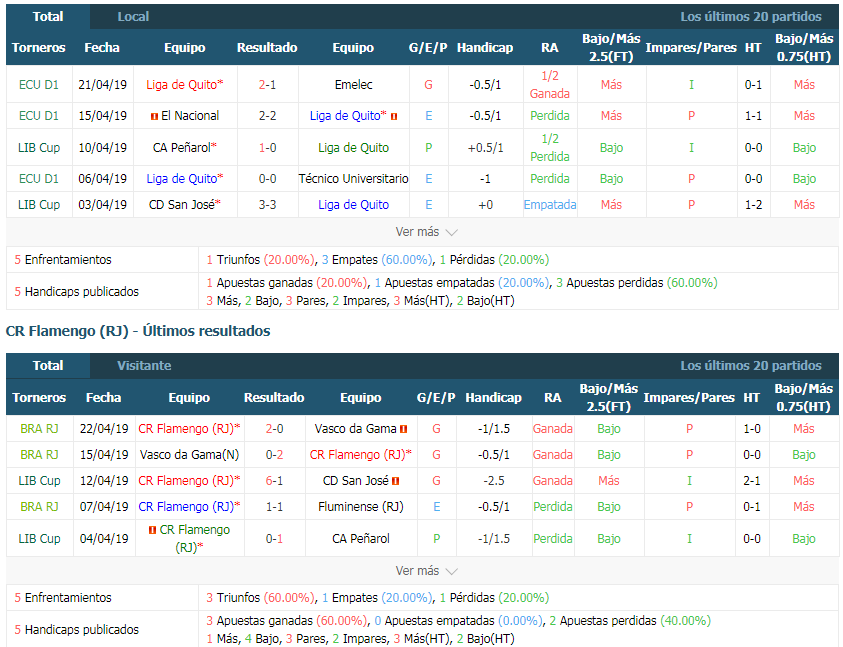The width and height of the screenshot is (843, 647).
Task: Open the El Nacional team link
Action: 190,116
